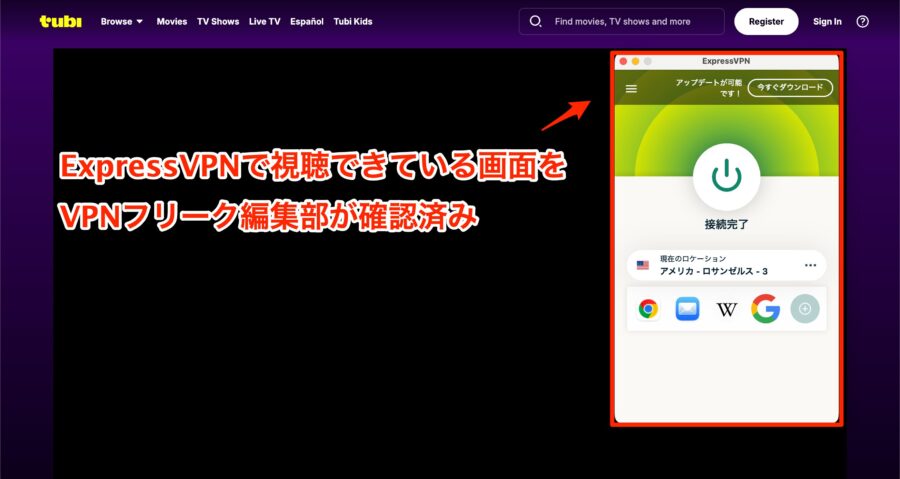The width and height of the screenshot is (900, 479).
Task: Click the 接続完了 status text
Action: 726,224
